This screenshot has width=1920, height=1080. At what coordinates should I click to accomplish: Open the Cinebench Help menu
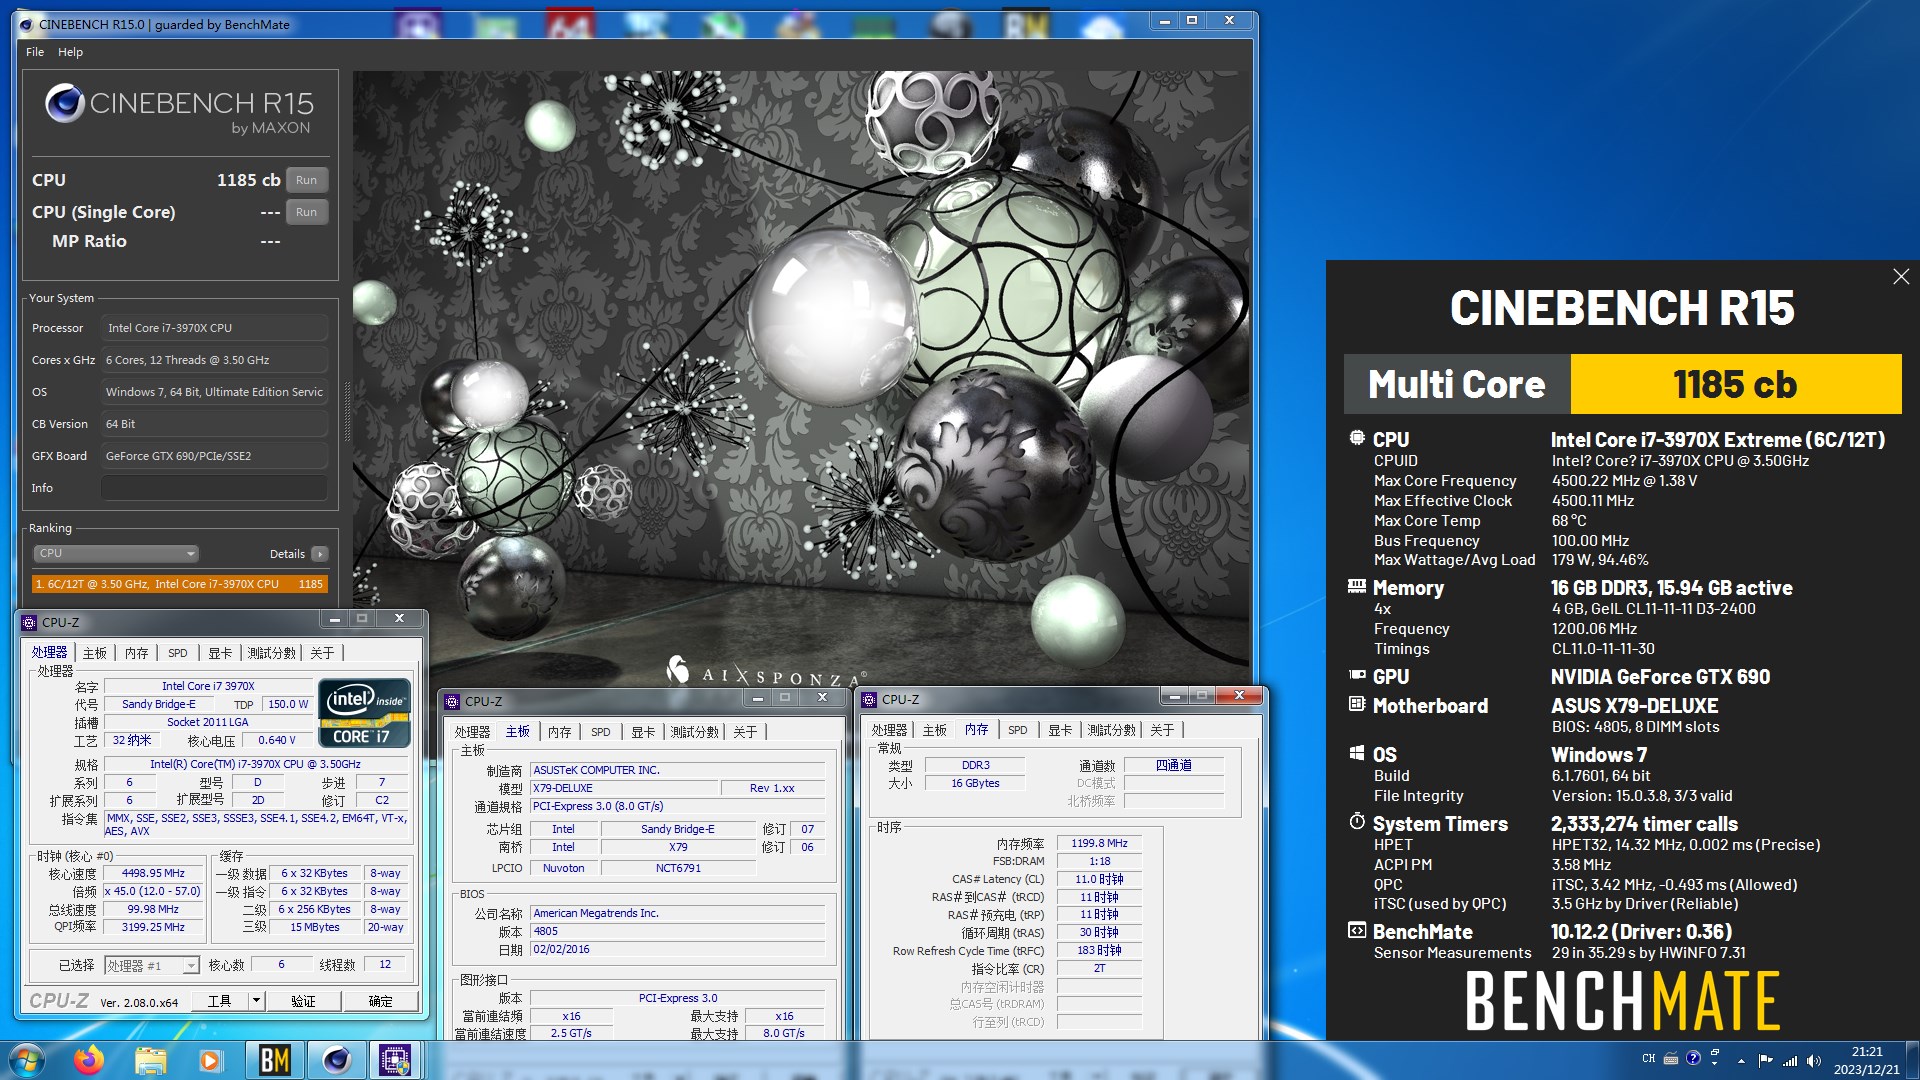click(x=70, y=52)
